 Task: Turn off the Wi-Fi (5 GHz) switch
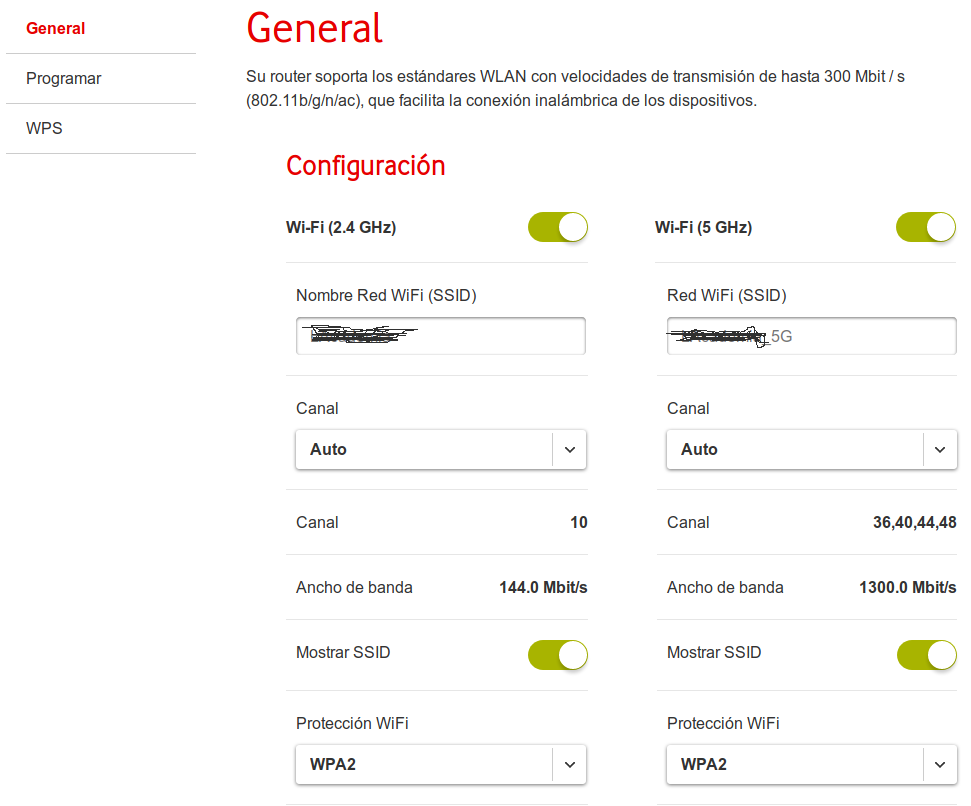(926, 227)
